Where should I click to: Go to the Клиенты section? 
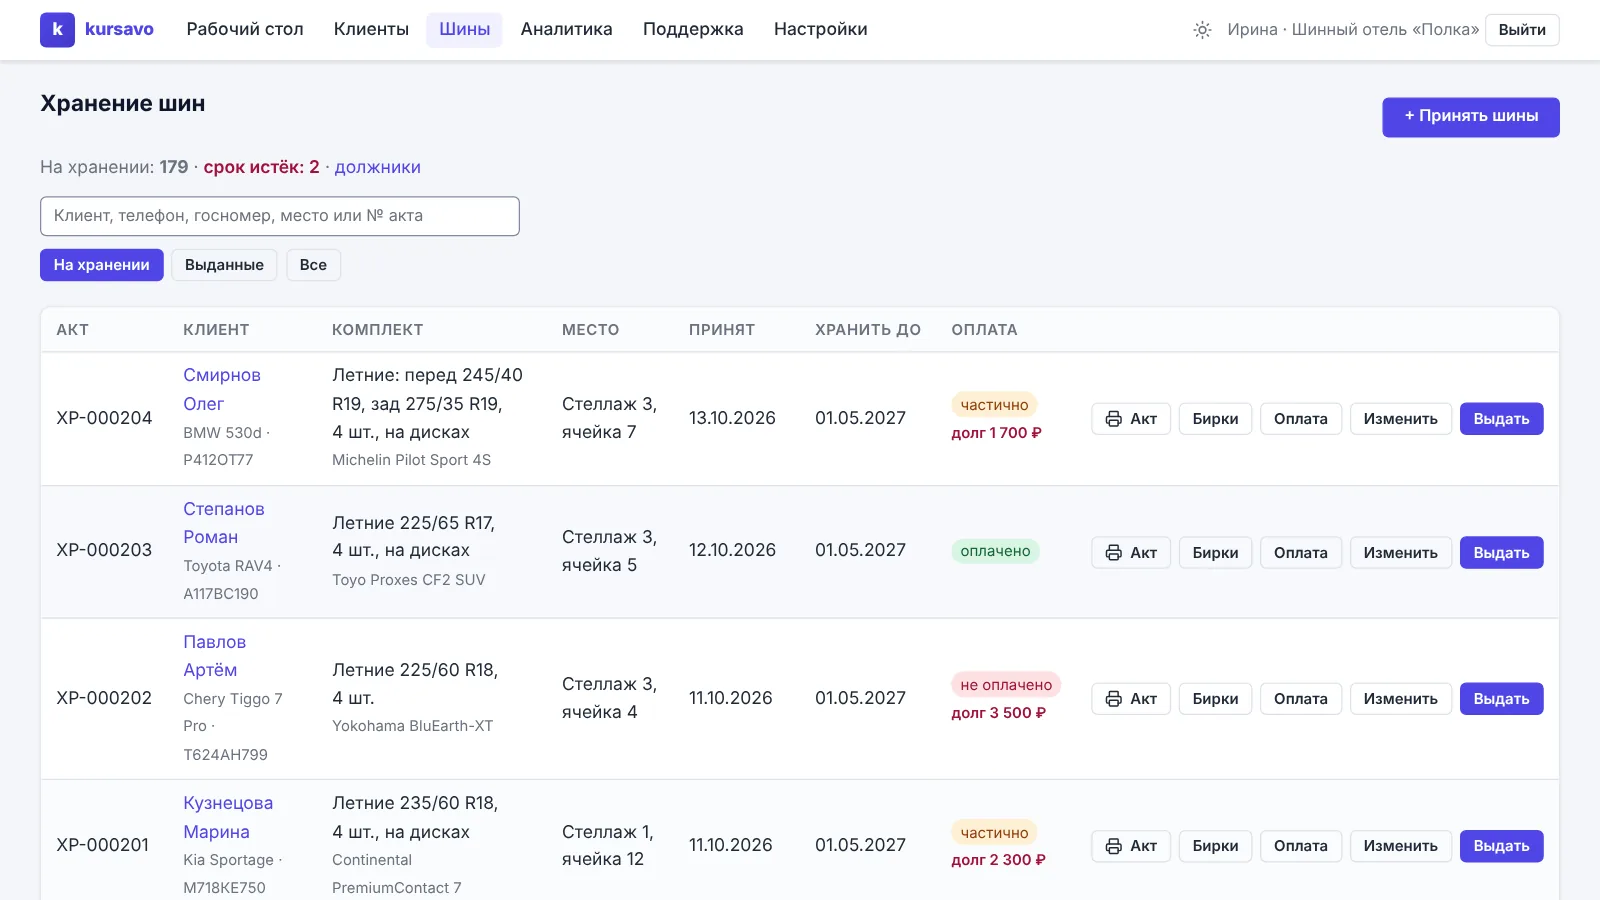pos(371,30)
